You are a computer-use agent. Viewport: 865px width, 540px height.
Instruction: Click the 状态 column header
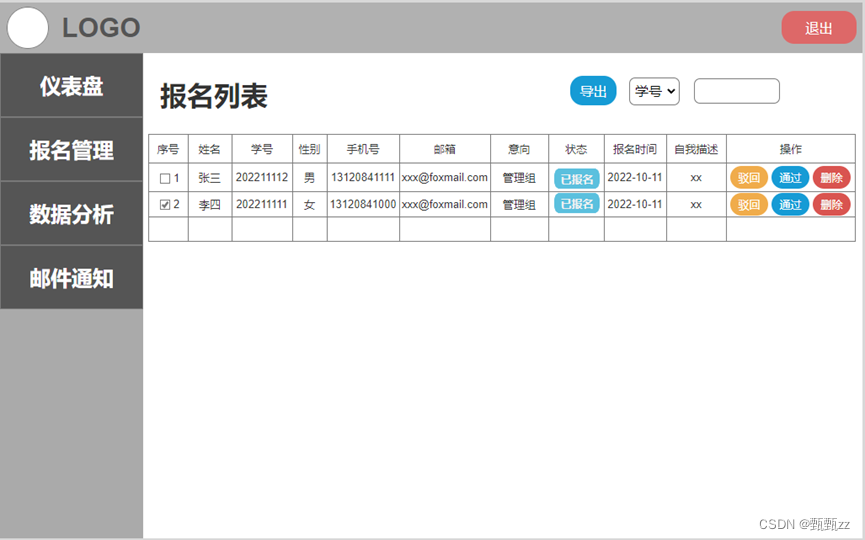click(576, 149)
